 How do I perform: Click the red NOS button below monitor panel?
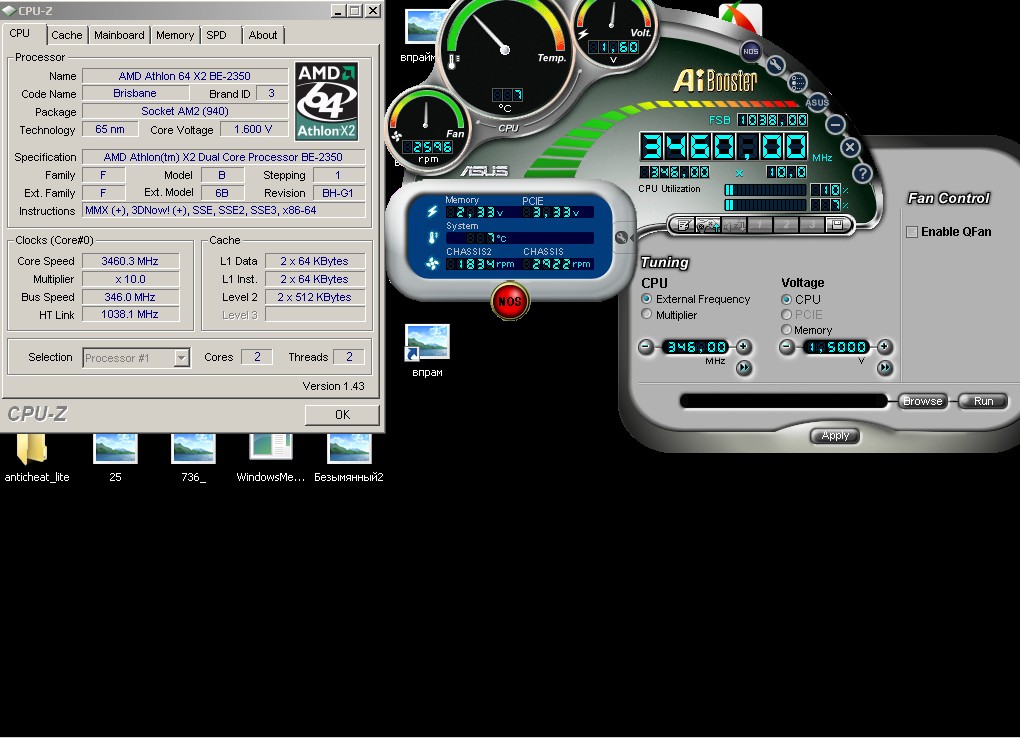(x=509, y=301)
